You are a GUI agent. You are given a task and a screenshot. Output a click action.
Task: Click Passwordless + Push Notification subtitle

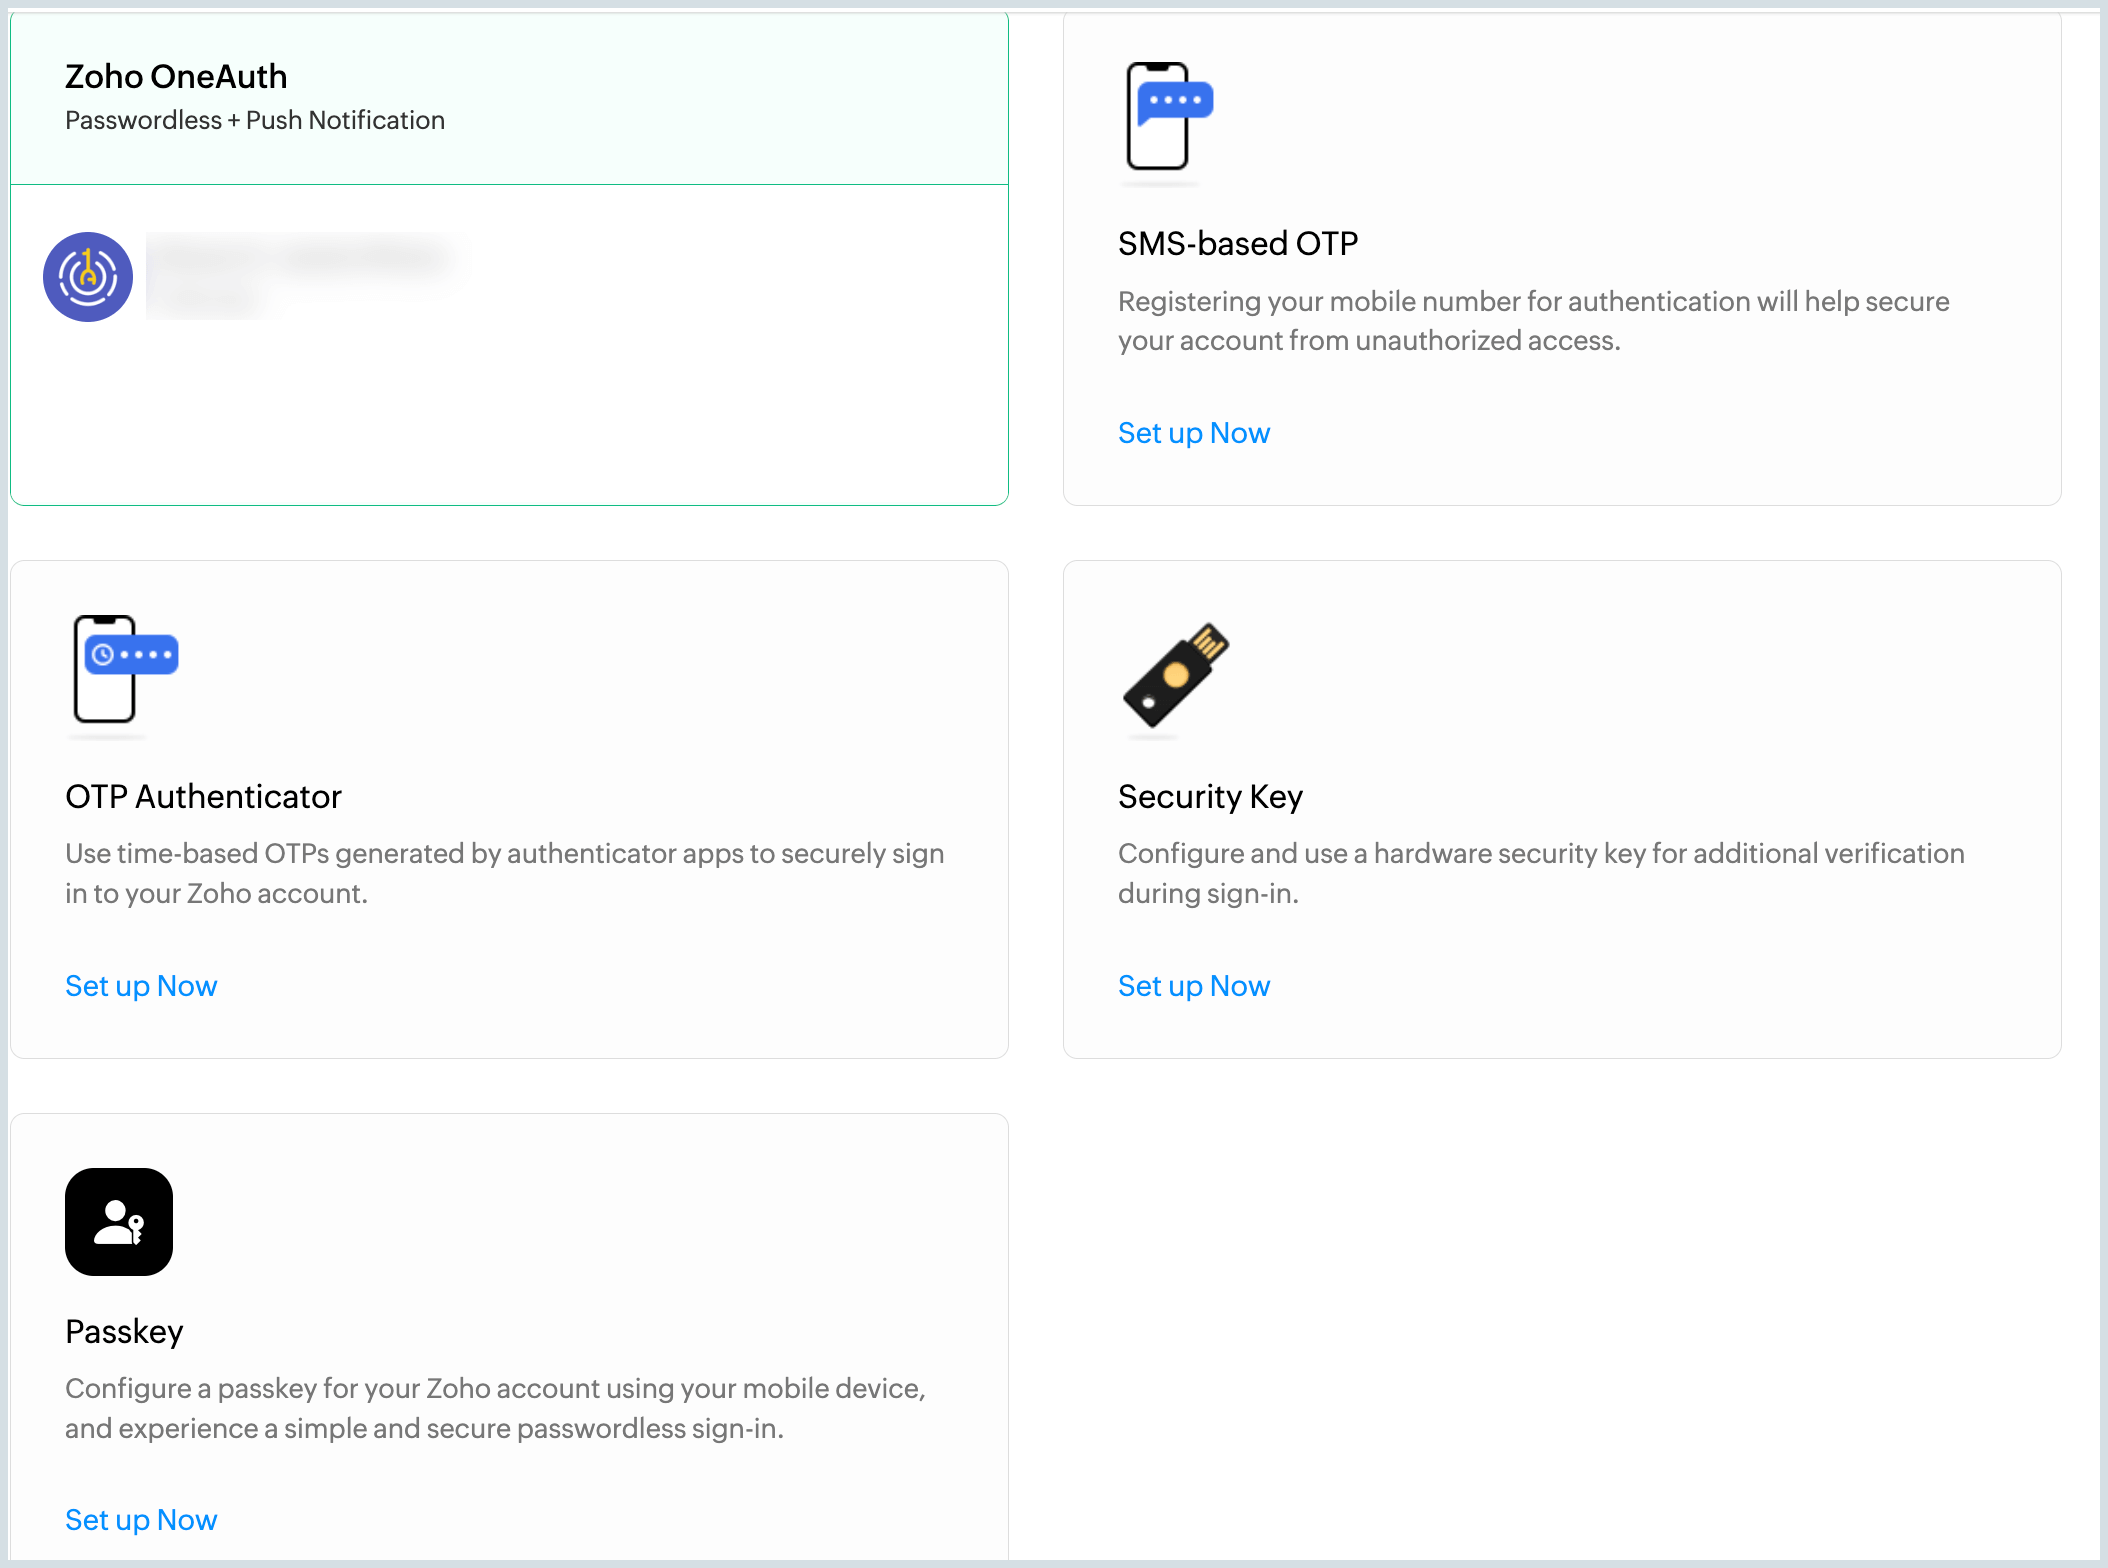[x=255, y=121]
